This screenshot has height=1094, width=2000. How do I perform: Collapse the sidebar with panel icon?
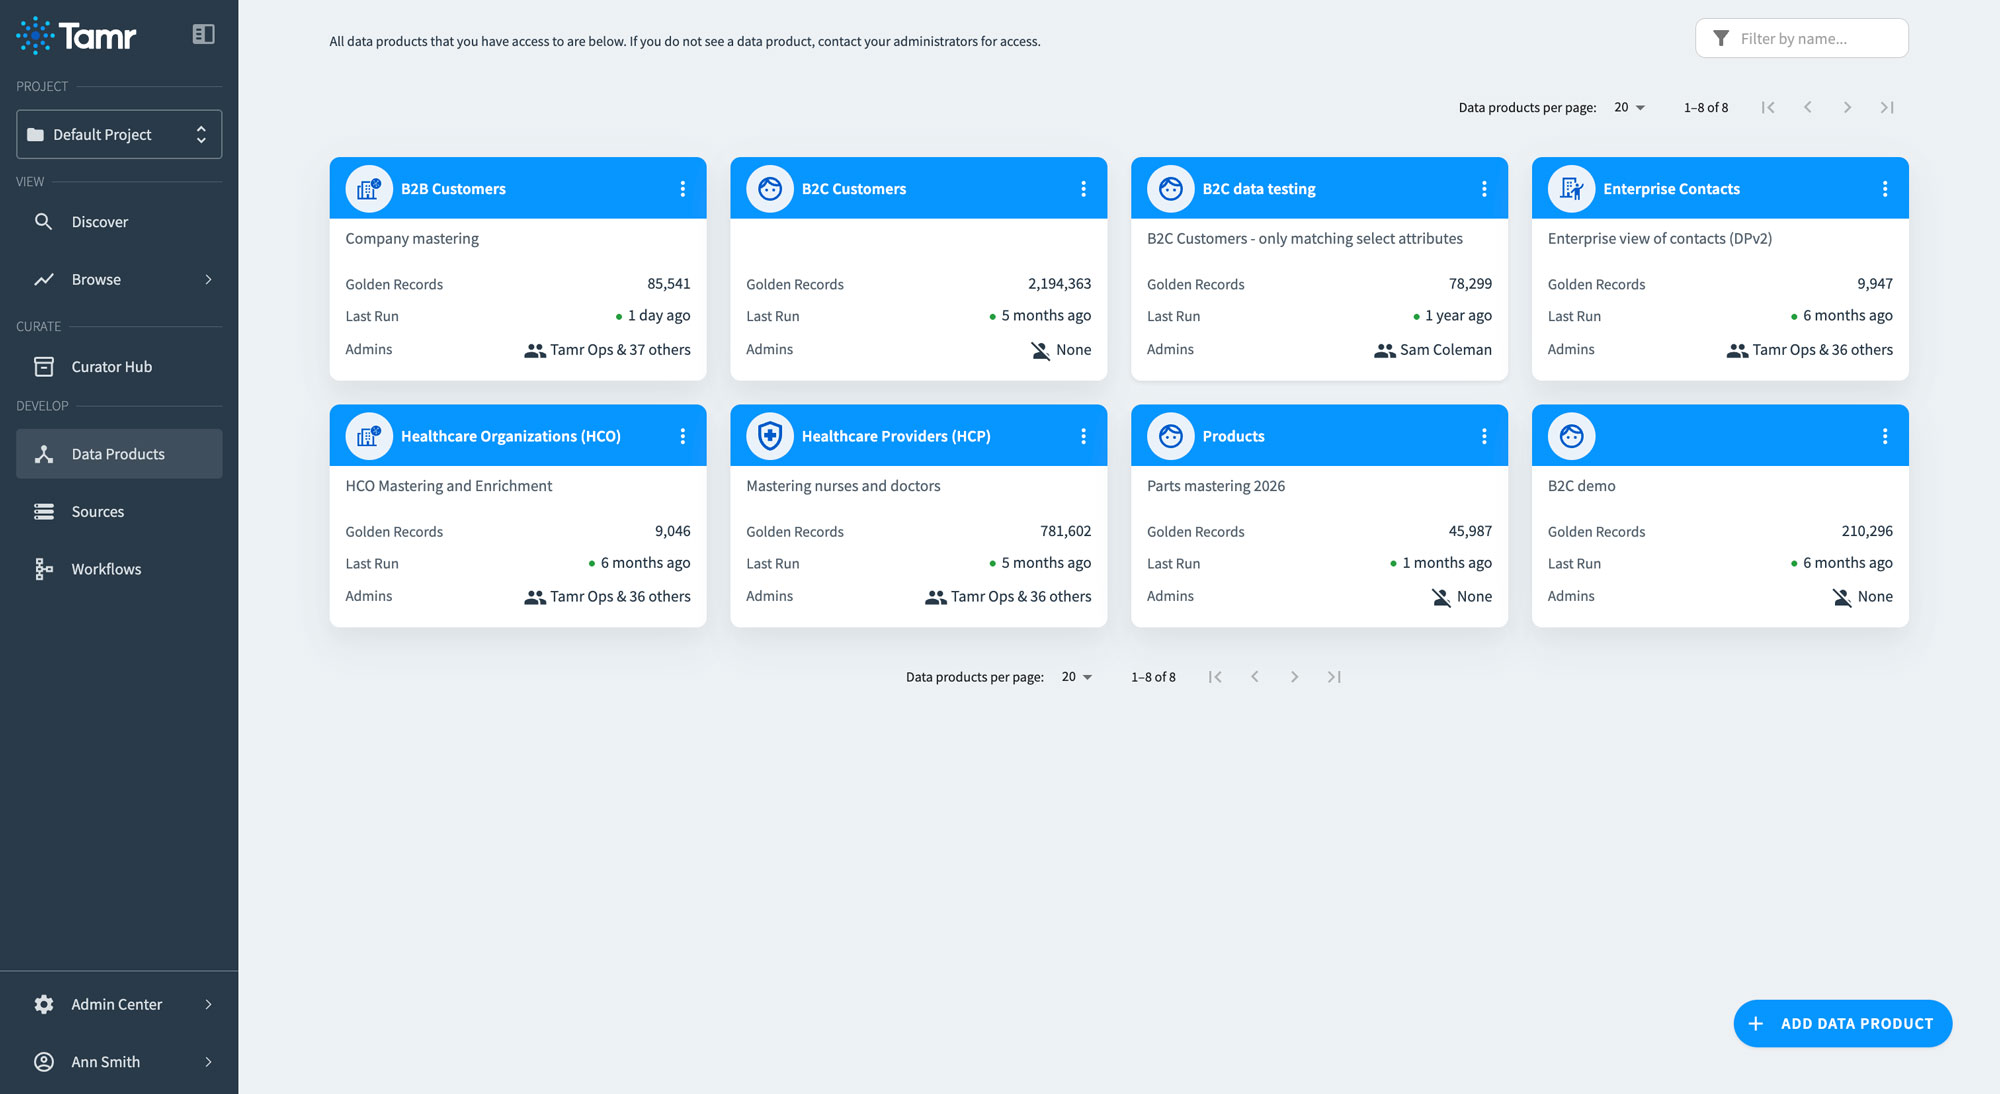click(x=203, y=35)
